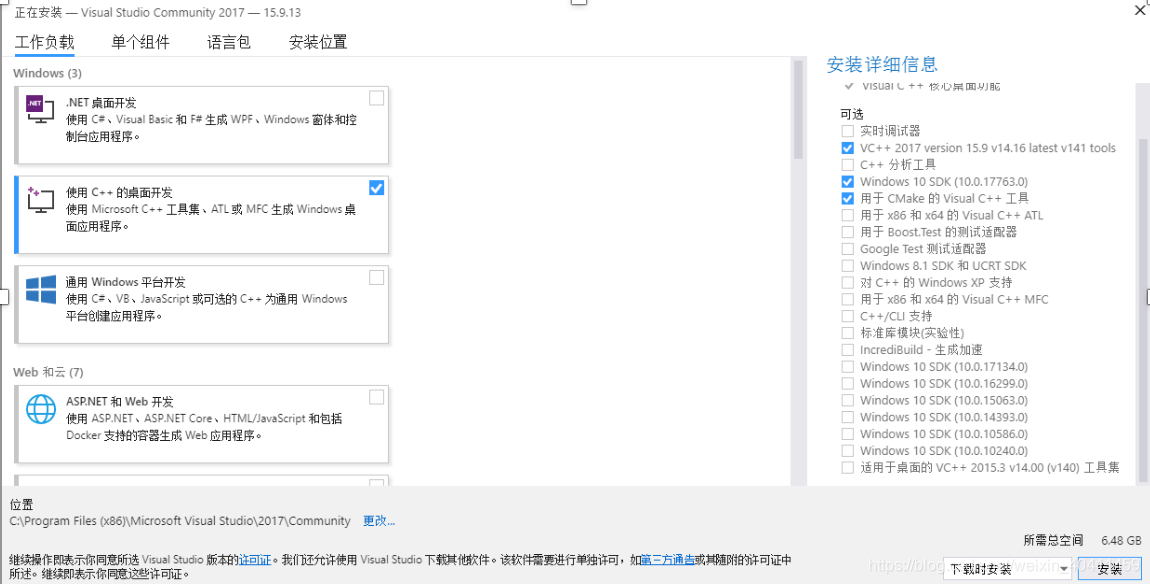Check Google Test 测试适配器

coord(847,249)
